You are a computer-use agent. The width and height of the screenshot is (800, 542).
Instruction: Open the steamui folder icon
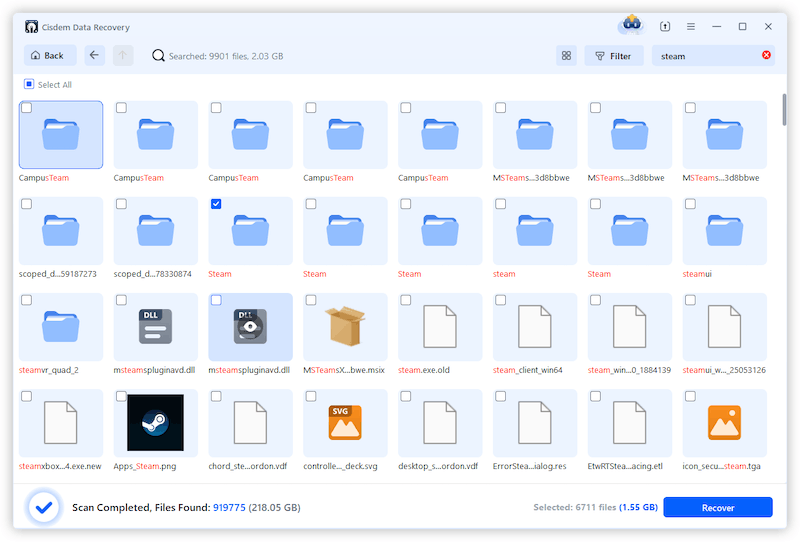tap(724, 231)
